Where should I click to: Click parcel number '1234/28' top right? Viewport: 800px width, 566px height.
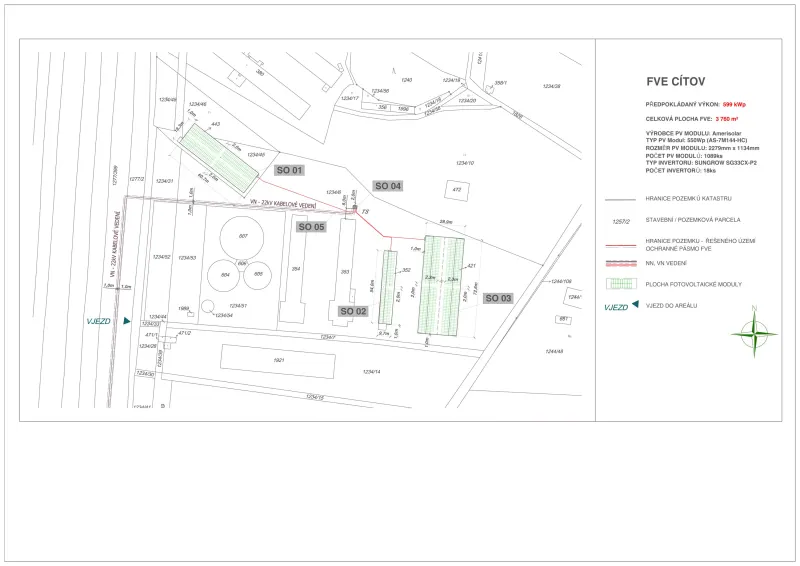[x=552, y=86]
